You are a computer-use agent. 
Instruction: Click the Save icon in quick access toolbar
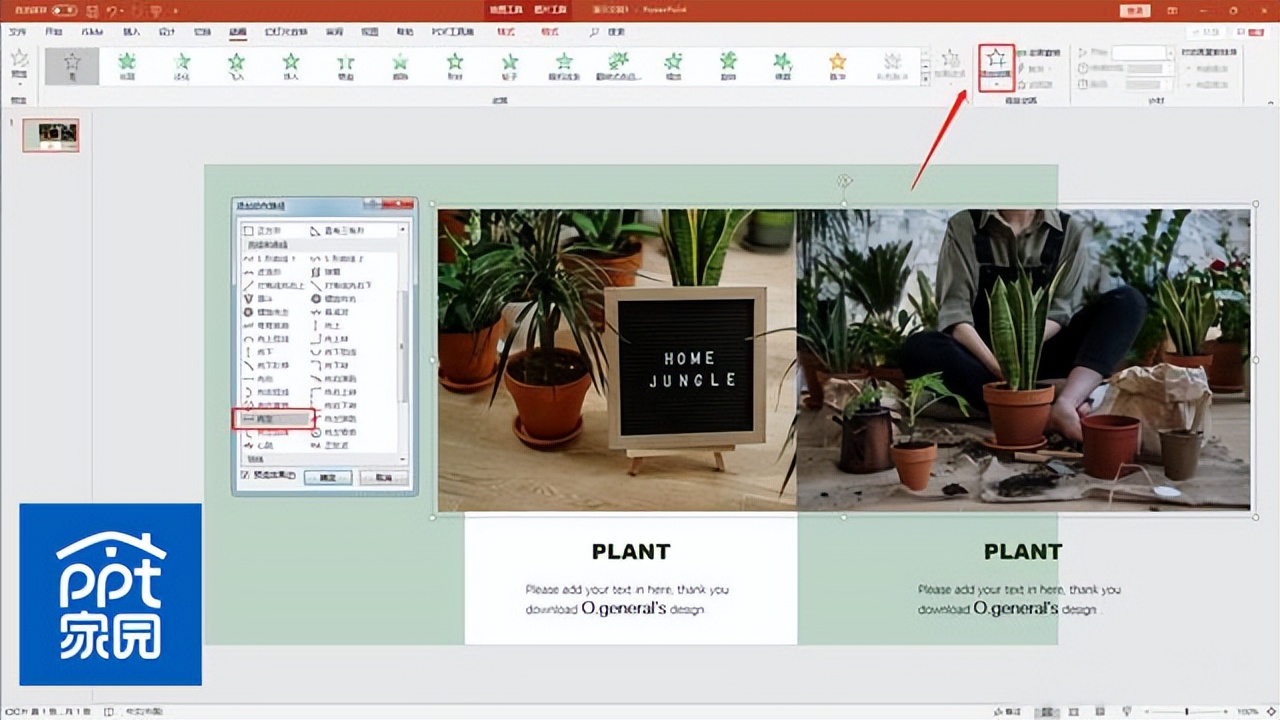click(92, 10)
